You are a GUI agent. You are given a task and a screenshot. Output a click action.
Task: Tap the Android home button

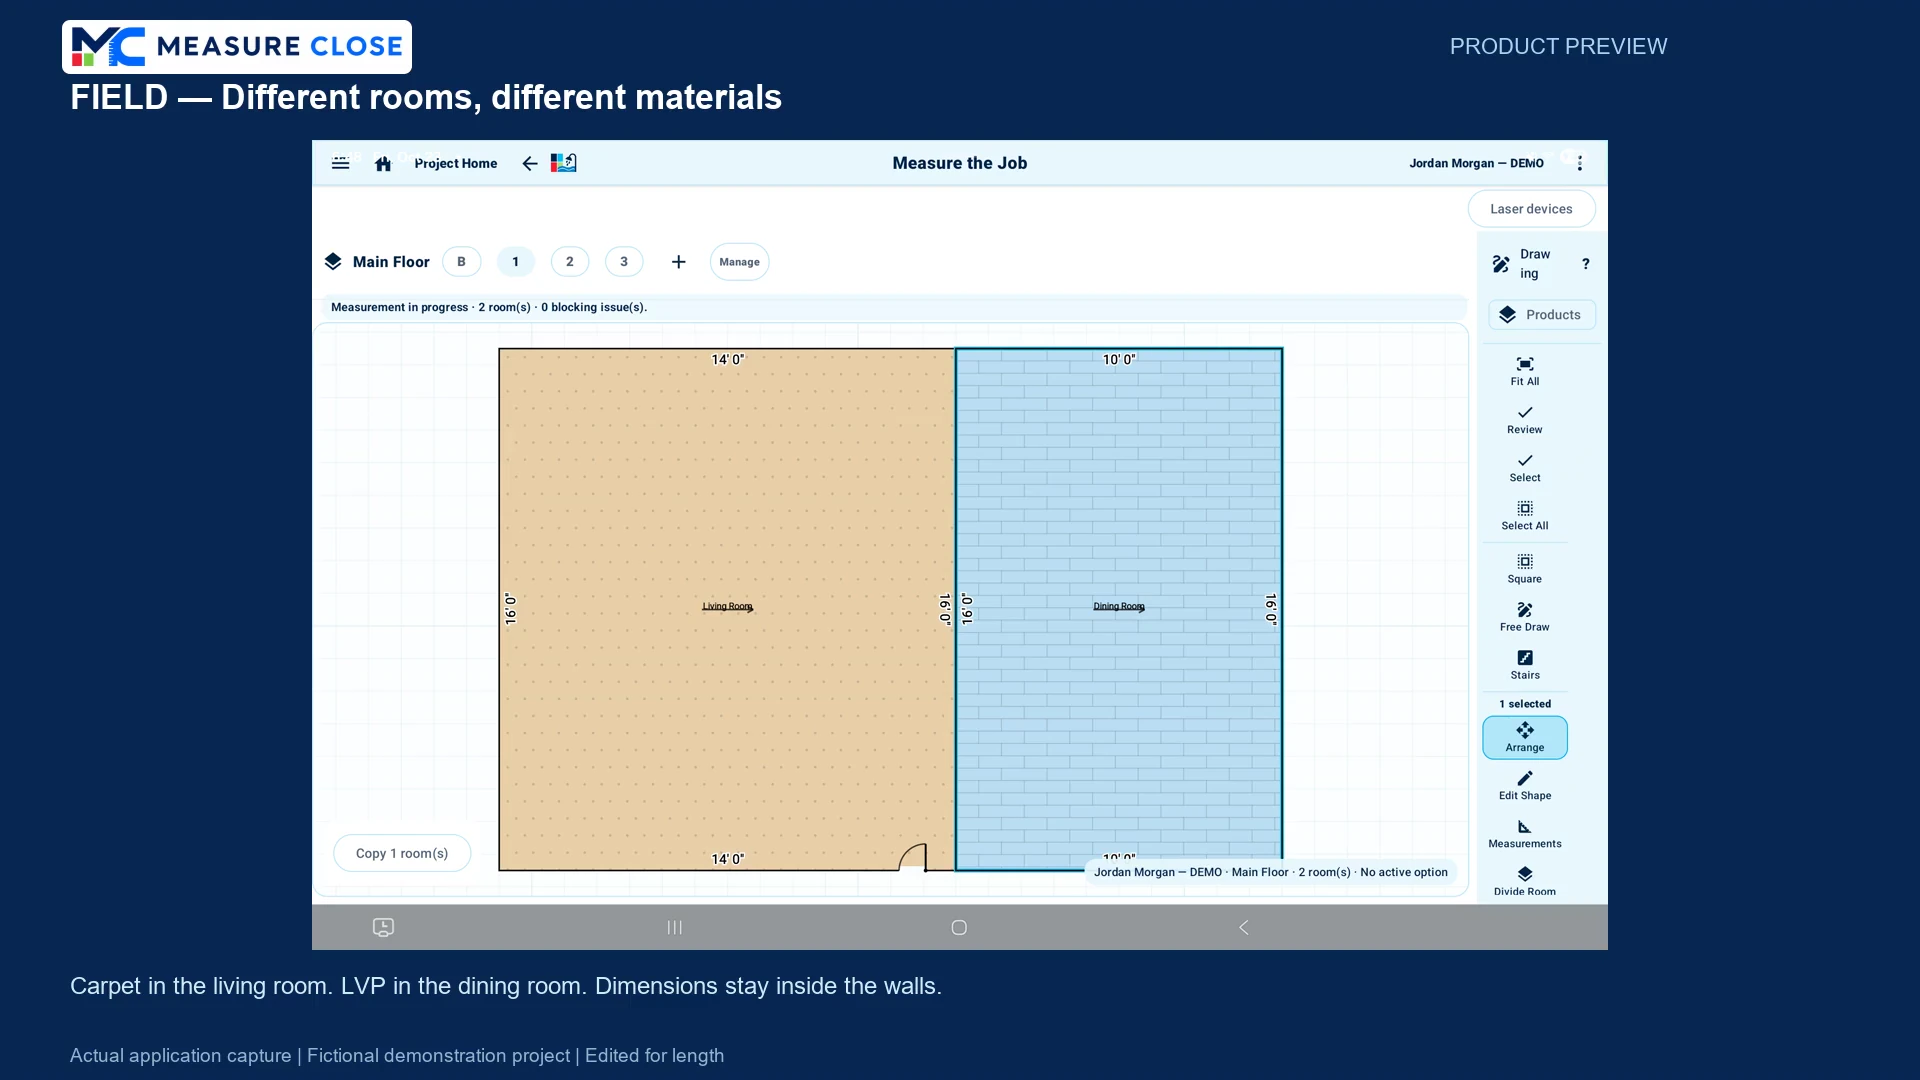pyautogui.click(x=959, y=927)
